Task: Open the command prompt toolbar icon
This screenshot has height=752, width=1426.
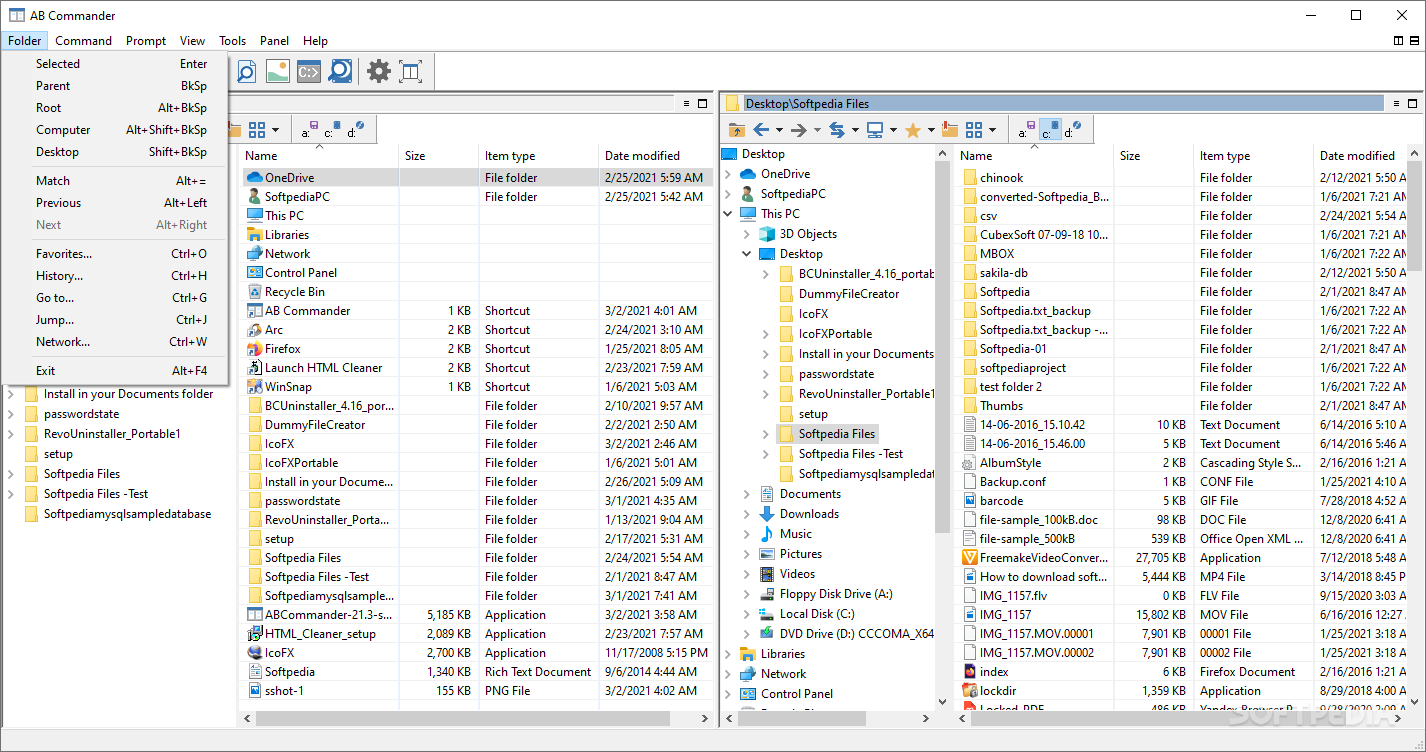Action: click(309, 71)
